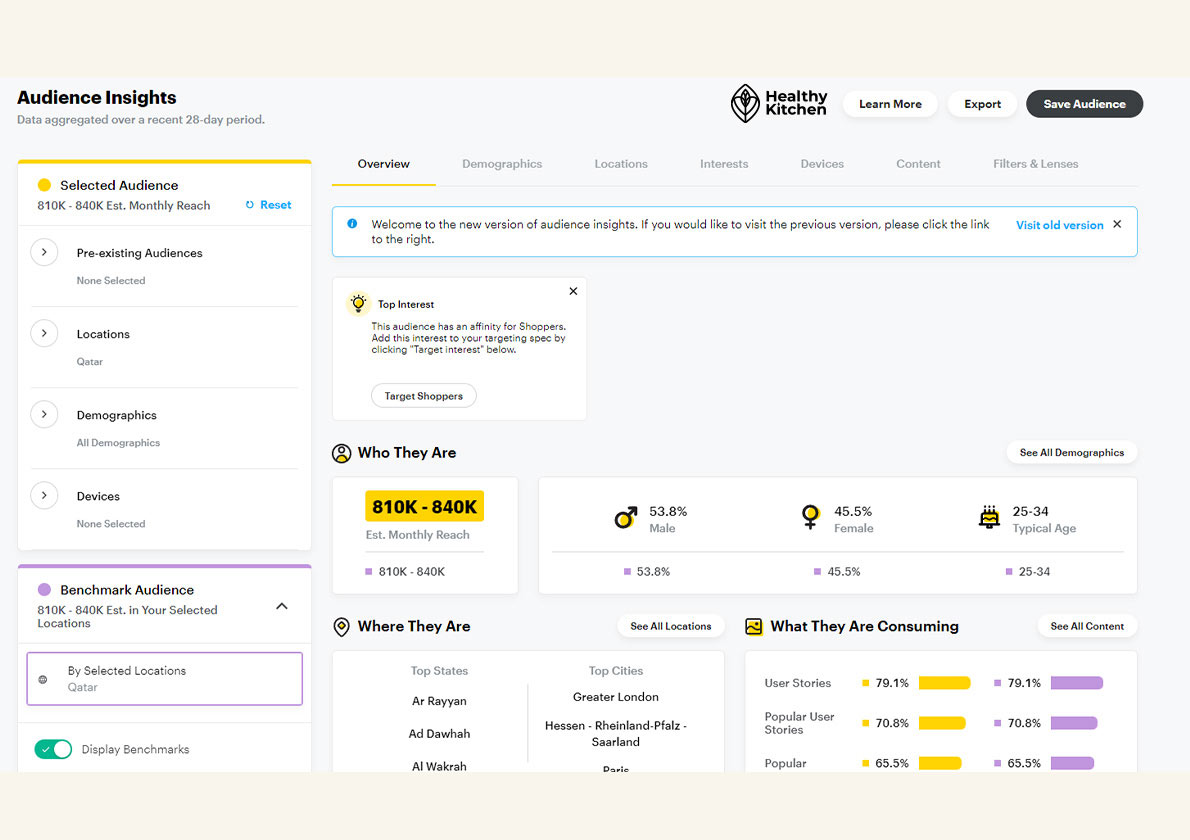
Task: Expand the Locations filter section
Action: pyautogui.click(x=44, y=334)
